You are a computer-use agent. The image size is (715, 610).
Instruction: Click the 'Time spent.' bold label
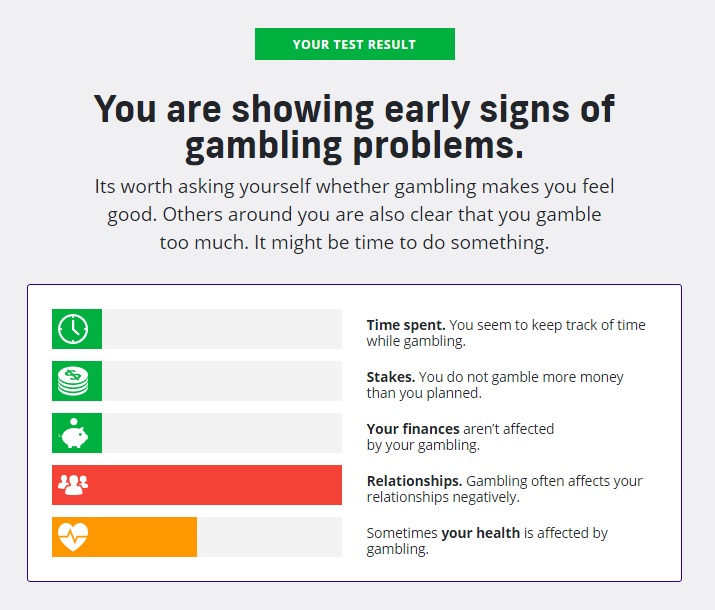(x=406, y=325)
